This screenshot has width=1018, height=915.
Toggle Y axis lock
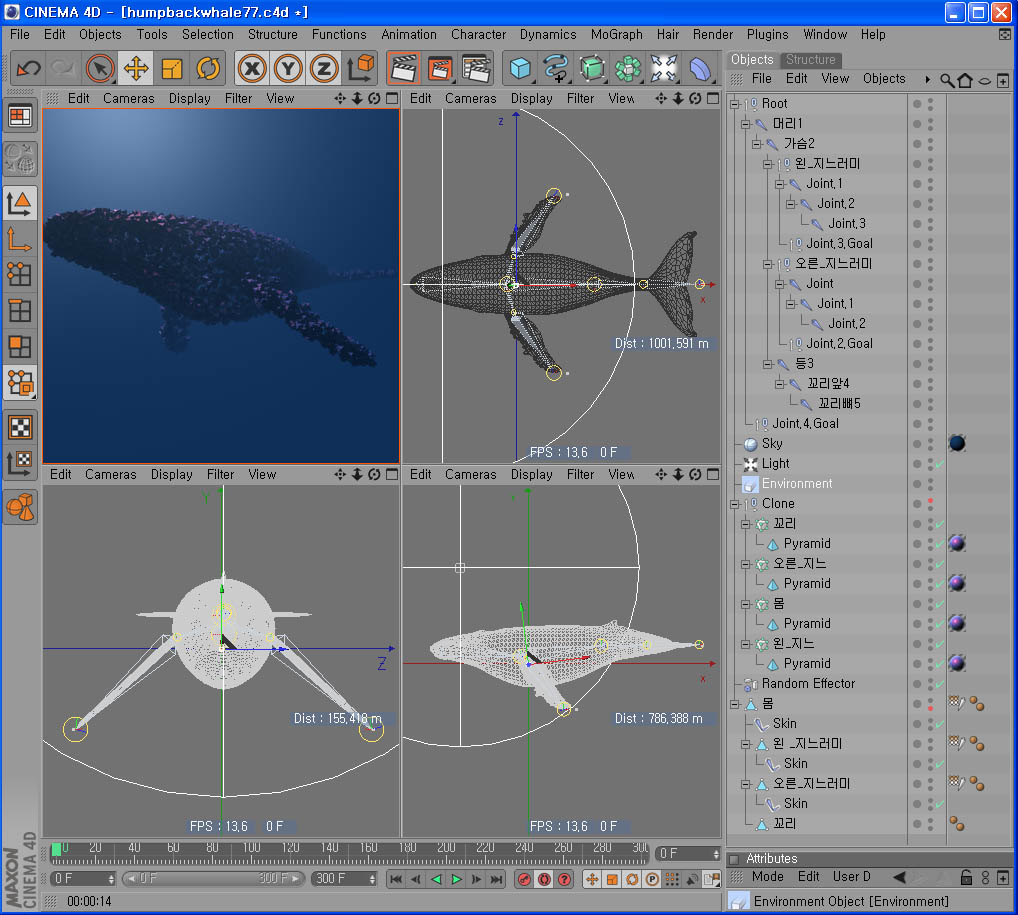[x=288, y=68]
